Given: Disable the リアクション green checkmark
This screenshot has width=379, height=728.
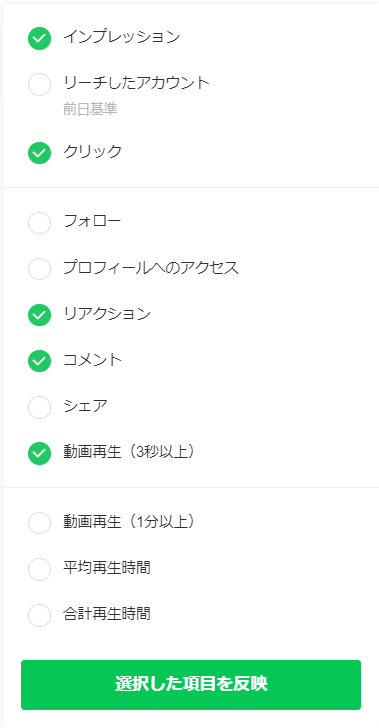Looking at the screenshot, I should click(x=39, y=315).
